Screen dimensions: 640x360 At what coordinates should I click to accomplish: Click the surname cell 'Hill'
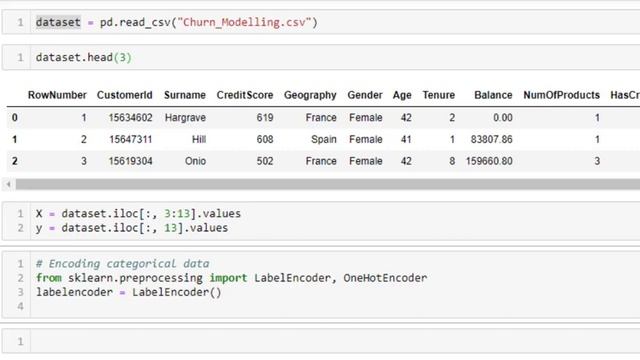tap(199, 140)
